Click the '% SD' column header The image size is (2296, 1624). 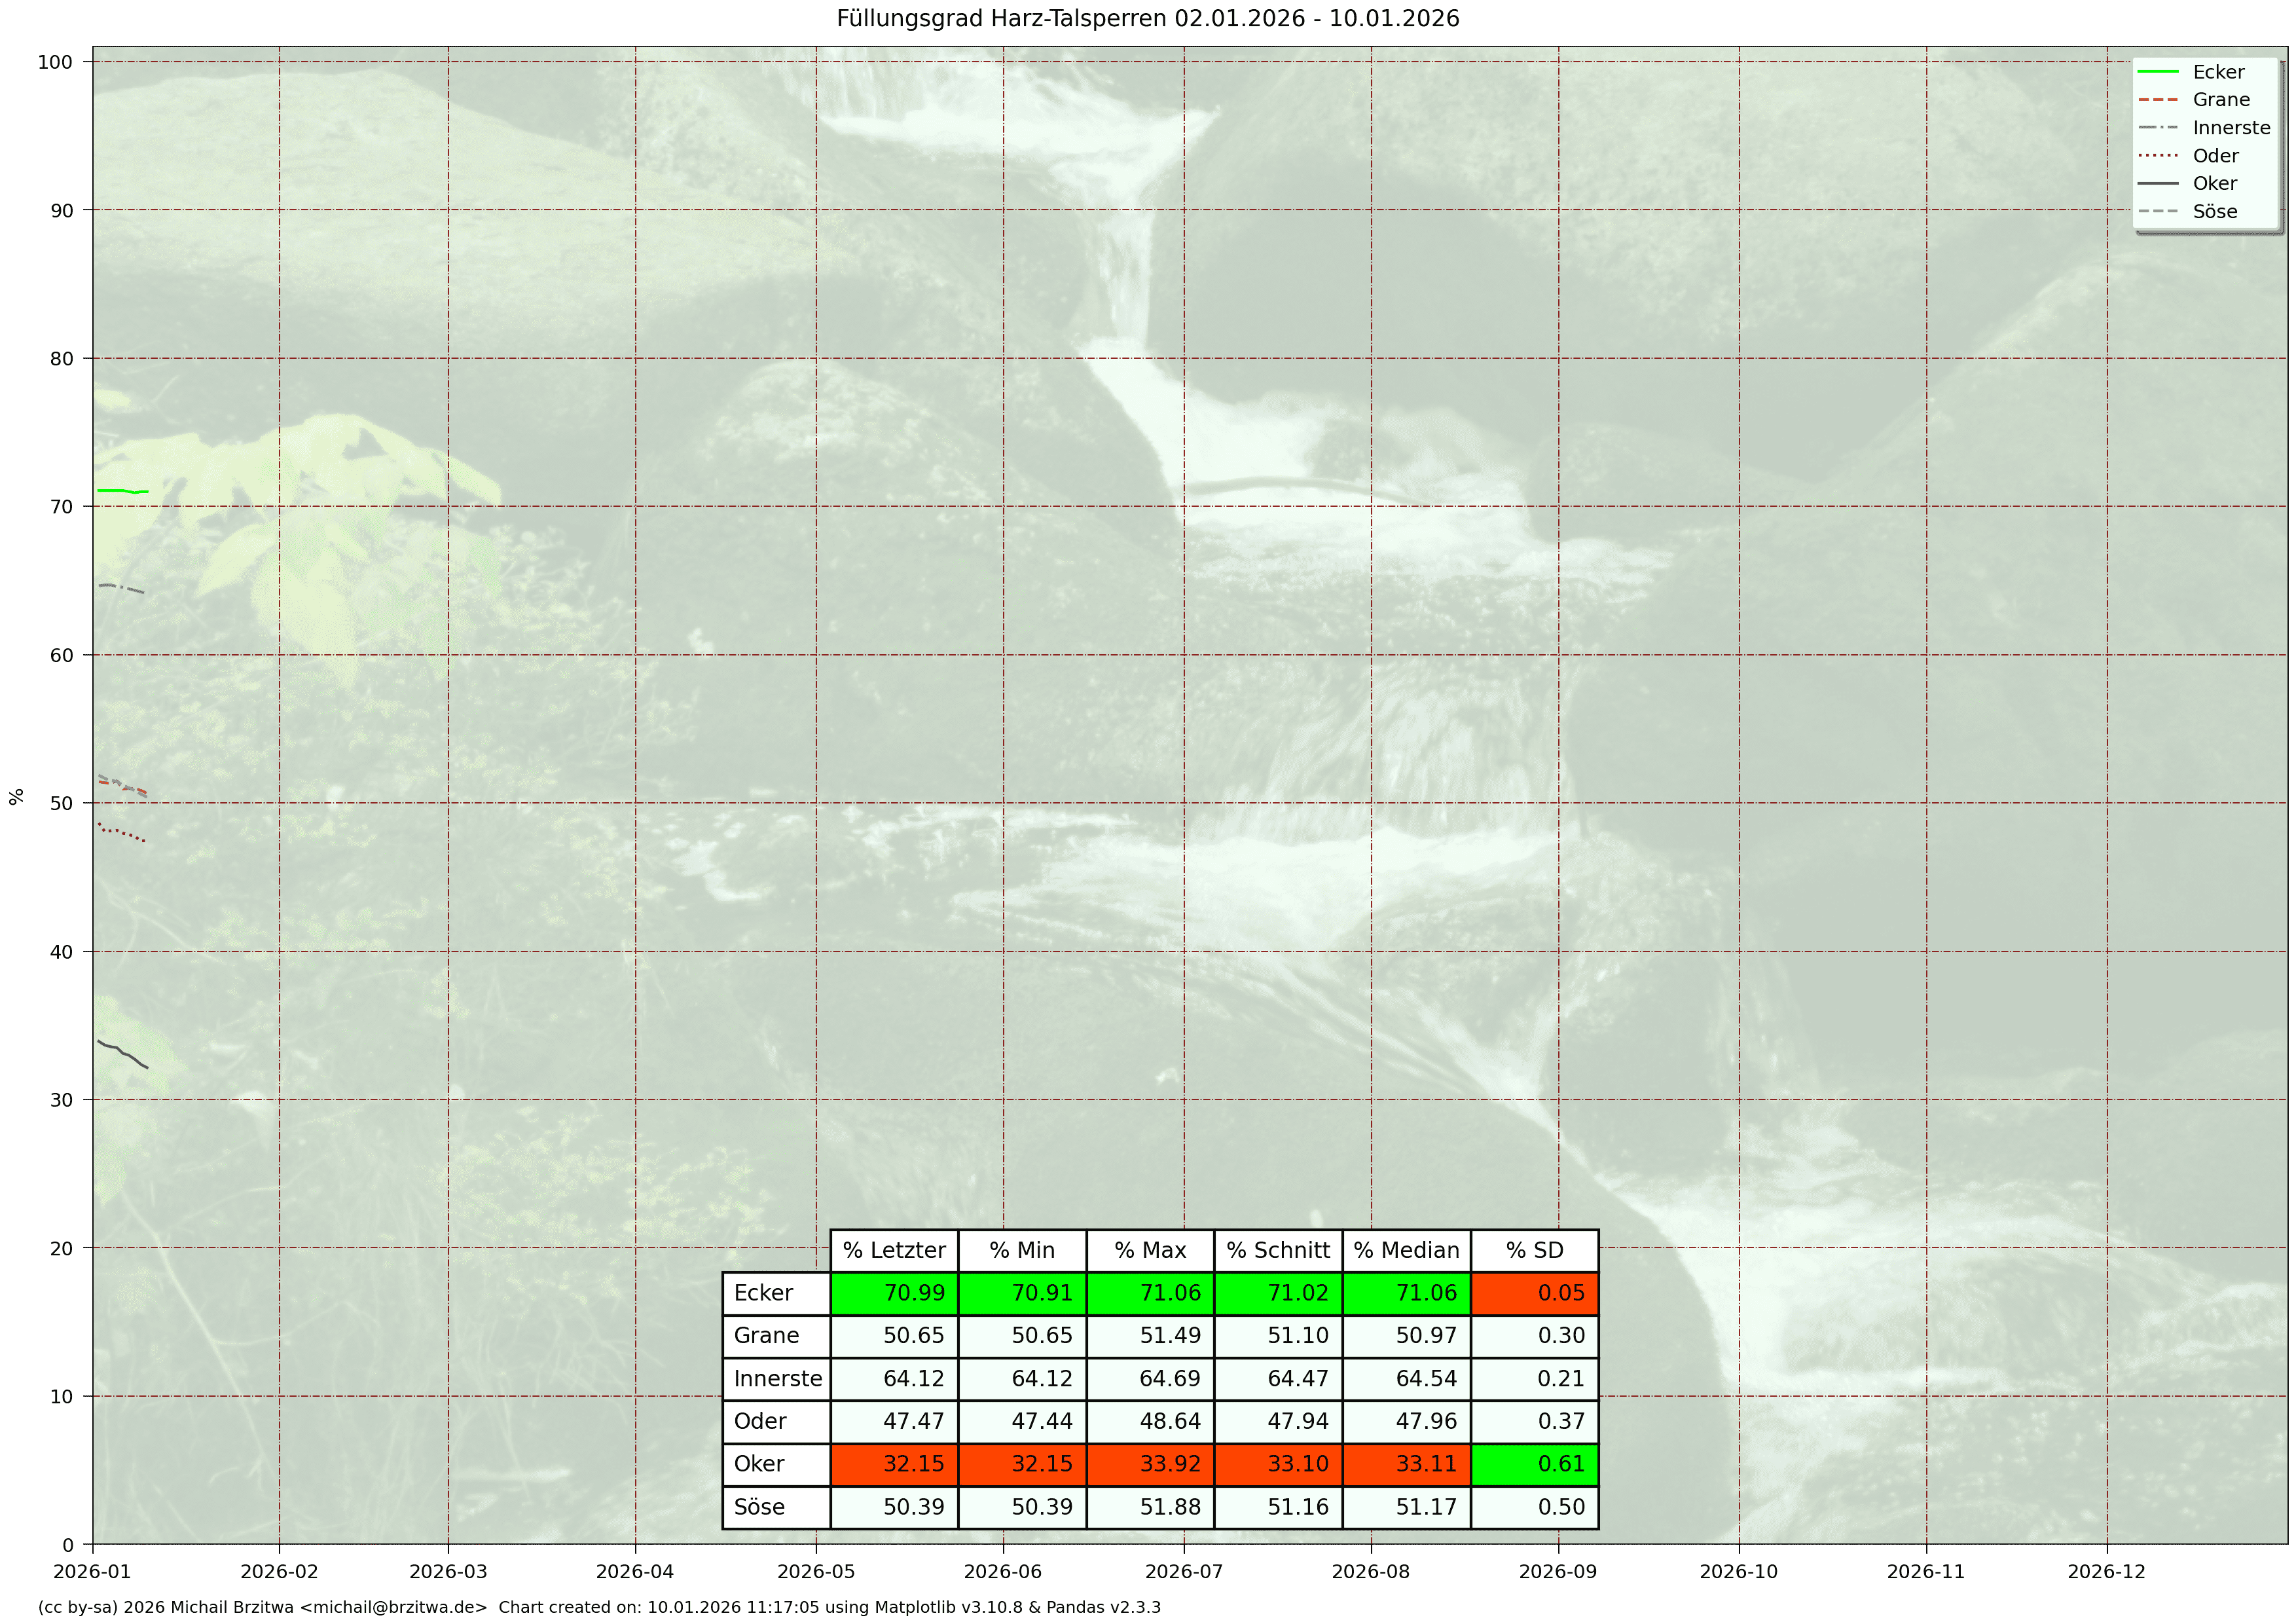(1534, 1250)
